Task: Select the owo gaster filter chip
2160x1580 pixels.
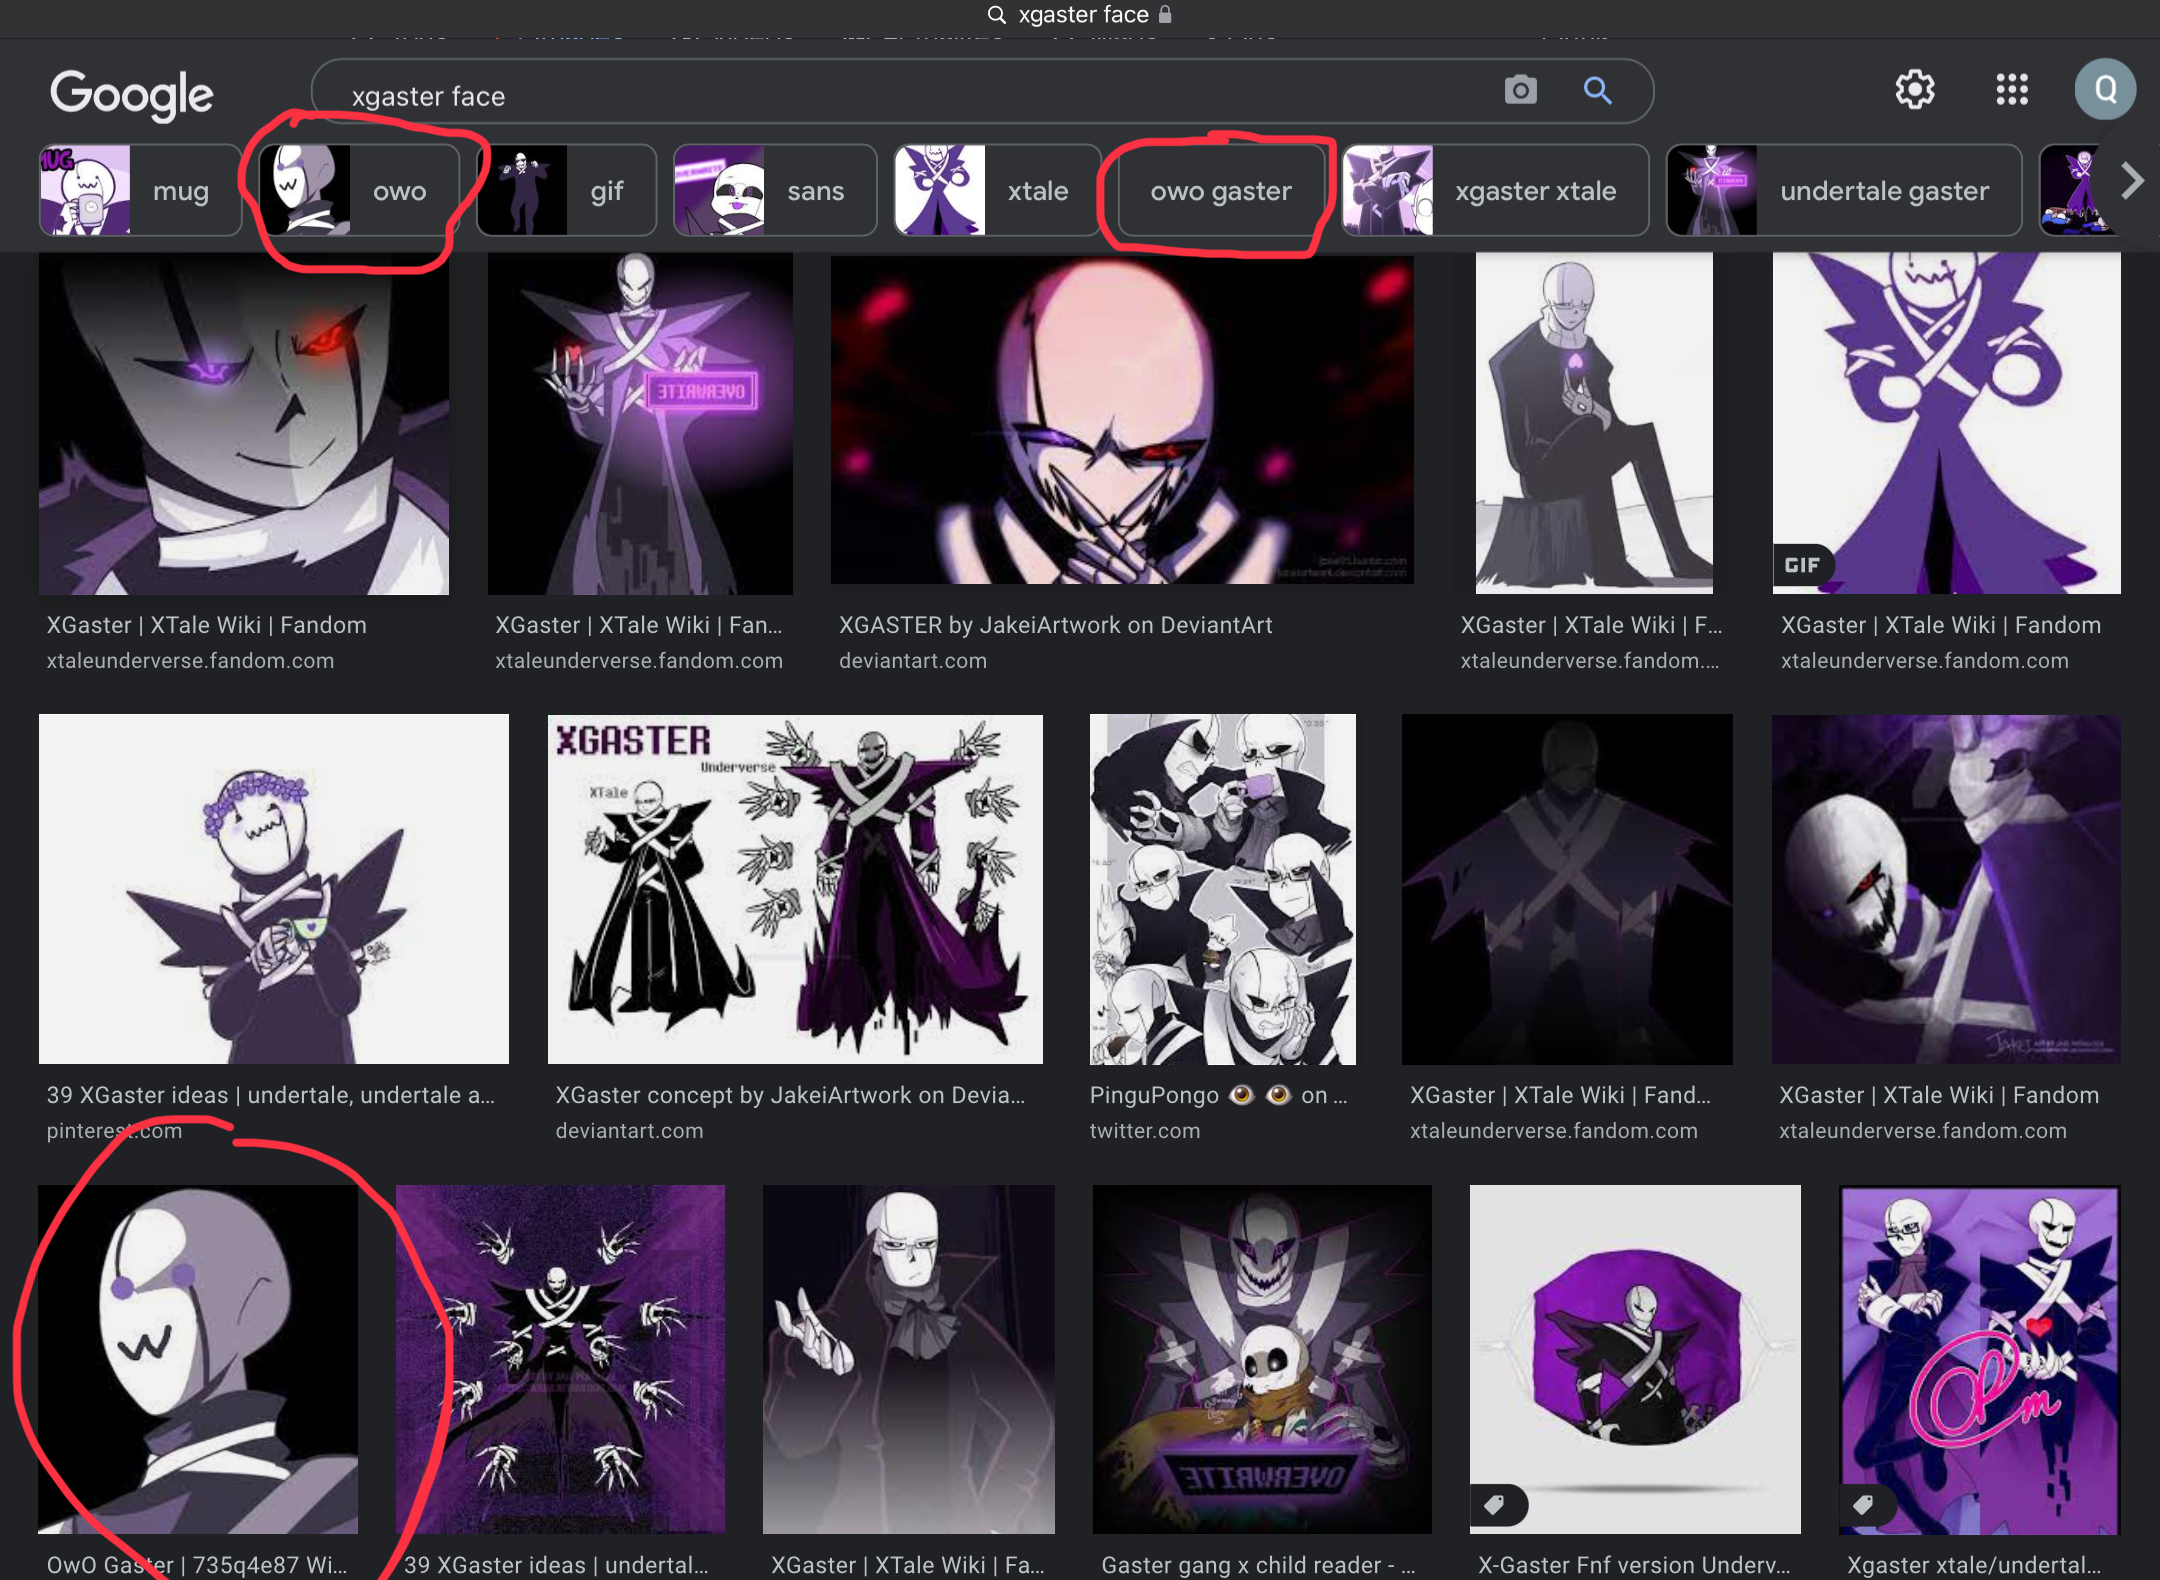Action: pyautogui.click(x=1220, y=190)
